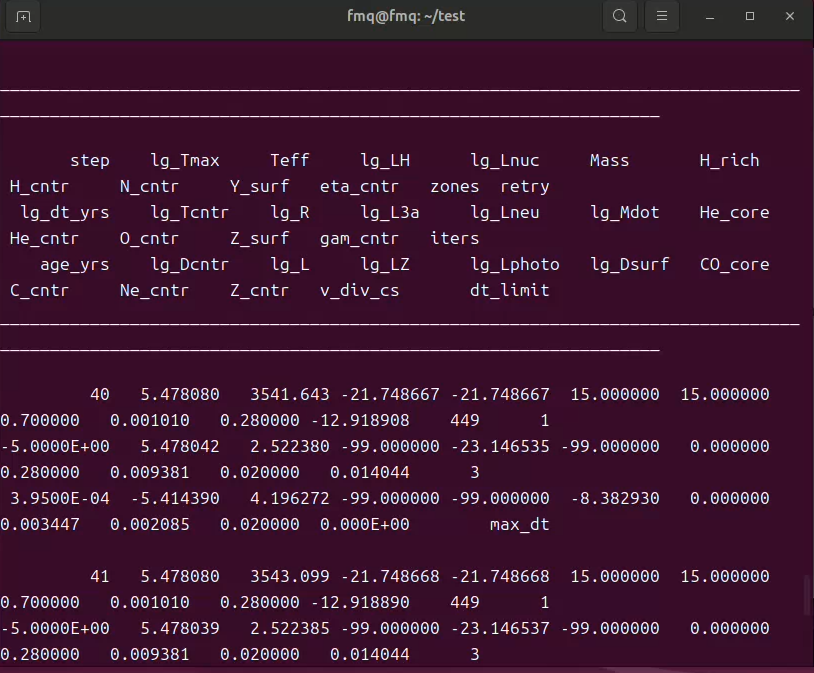The width and height of the screenshot is (814, 673).
Task: Open the hamburger menu
Action: [x=661, y=16]
